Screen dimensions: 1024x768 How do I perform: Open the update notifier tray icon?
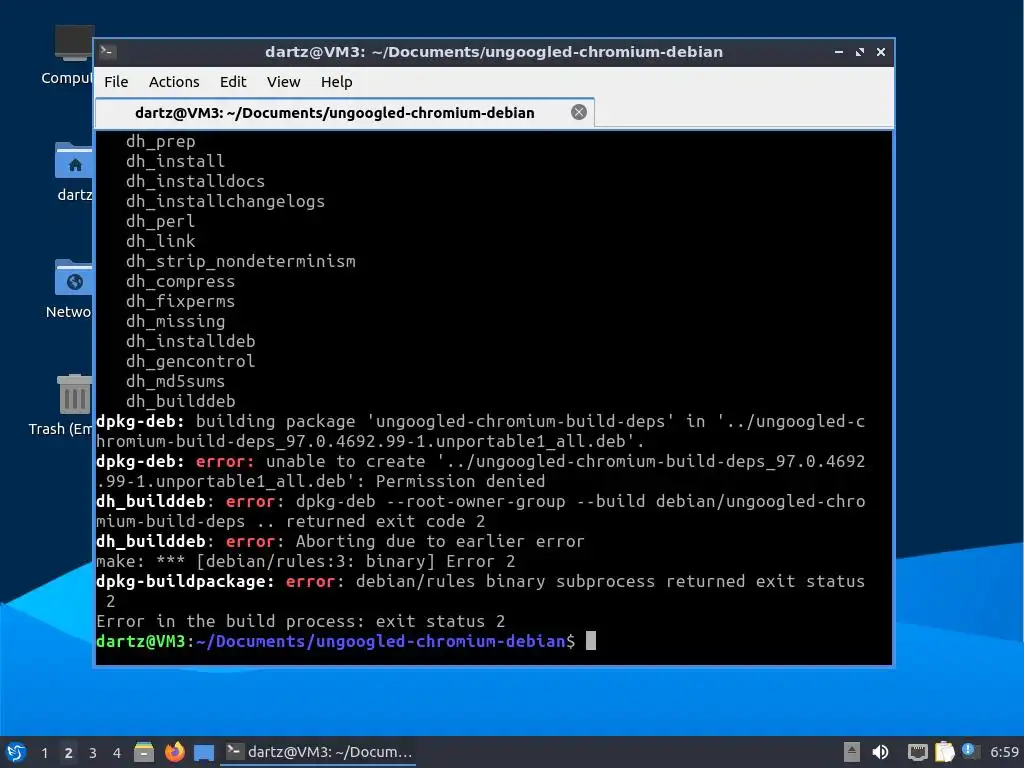click(x=970, y=751)
